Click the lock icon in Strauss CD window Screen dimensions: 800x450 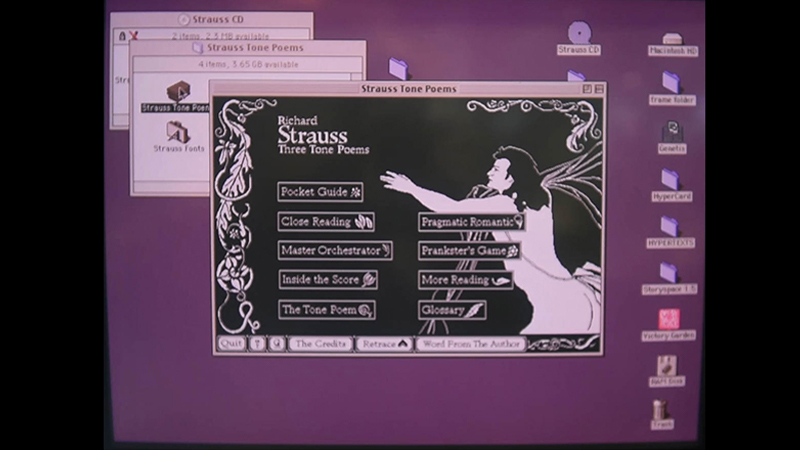pyautogui.click(x=122, y=36)
